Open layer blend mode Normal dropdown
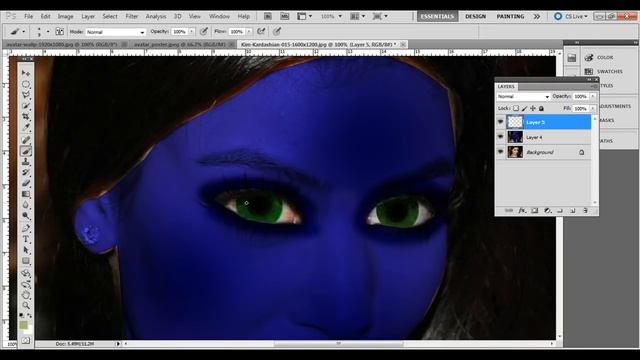 [x=523, y=96]
